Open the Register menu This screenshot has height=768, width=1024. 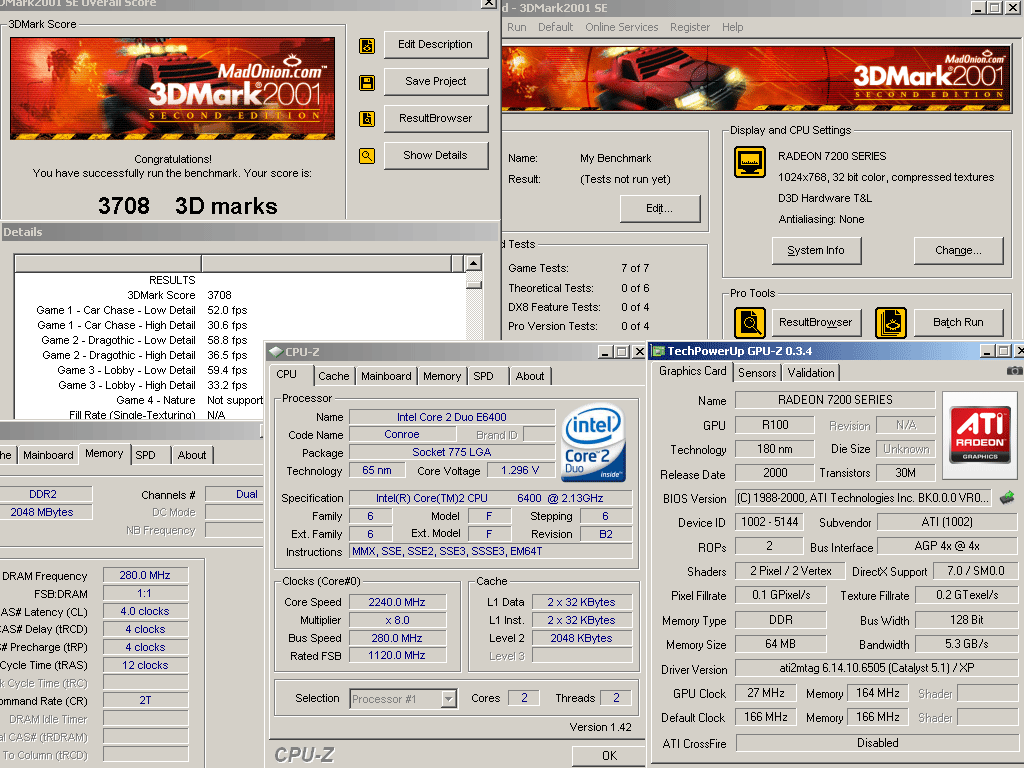[x=690, y=27]
